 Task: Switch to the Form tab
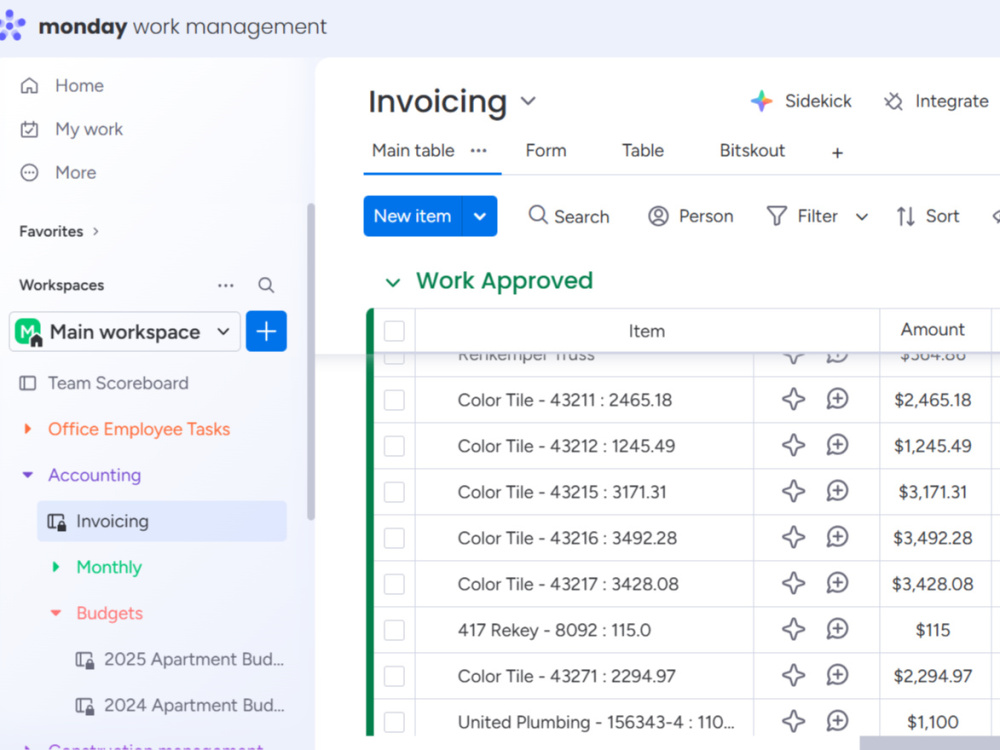(546, 151)
